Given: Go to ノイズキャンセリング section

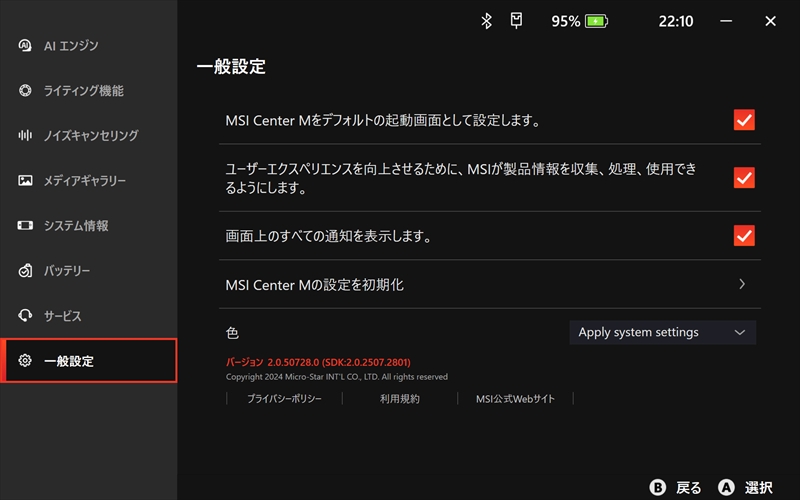Looking at the screenshot, I should pyautogui.click(x=91, y=135).
